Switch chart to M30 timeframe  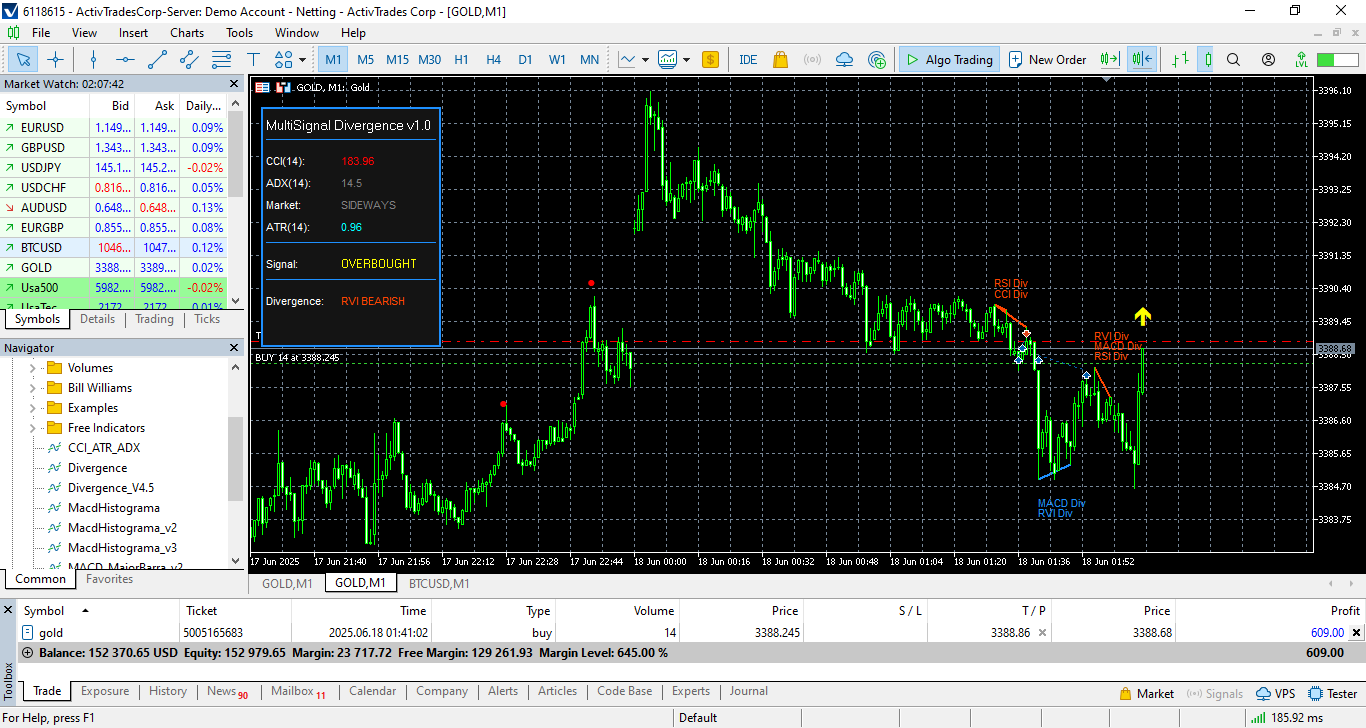click(x=429, y=59)
